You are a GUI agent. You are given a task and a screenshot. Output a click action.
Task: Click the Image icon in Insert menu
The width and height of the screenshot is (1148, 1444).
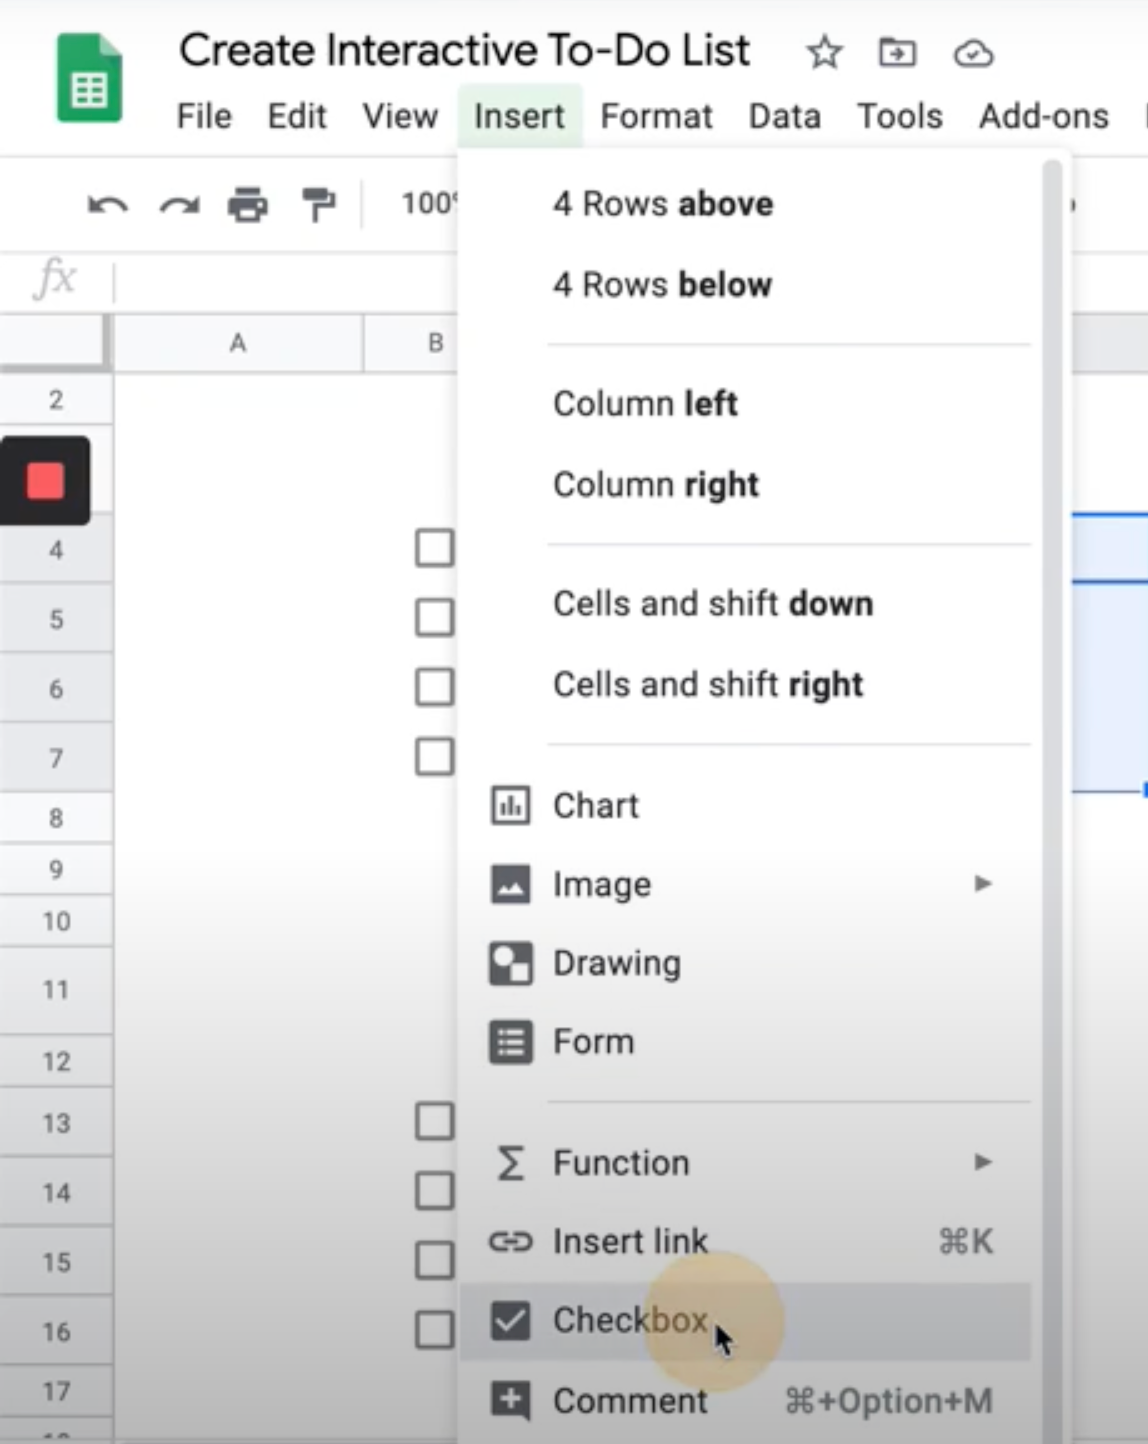pos(510,884)
